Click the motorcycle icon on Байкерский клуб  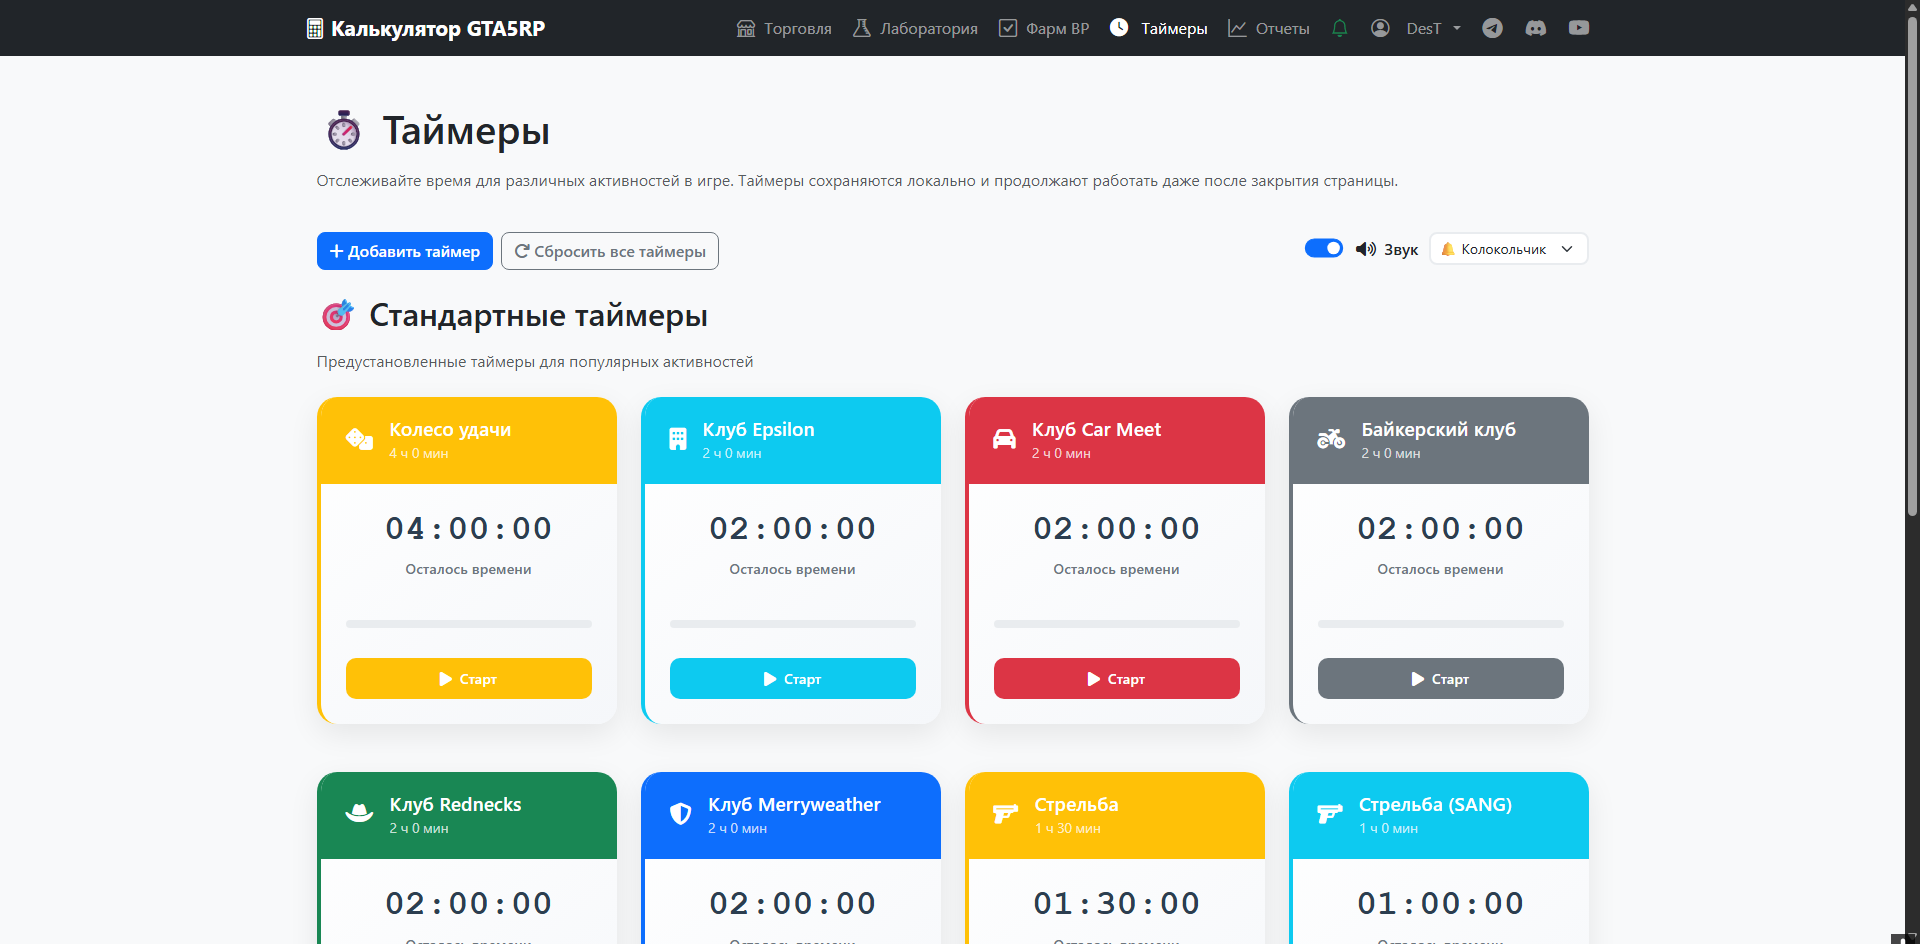[x=1331, y=439]
